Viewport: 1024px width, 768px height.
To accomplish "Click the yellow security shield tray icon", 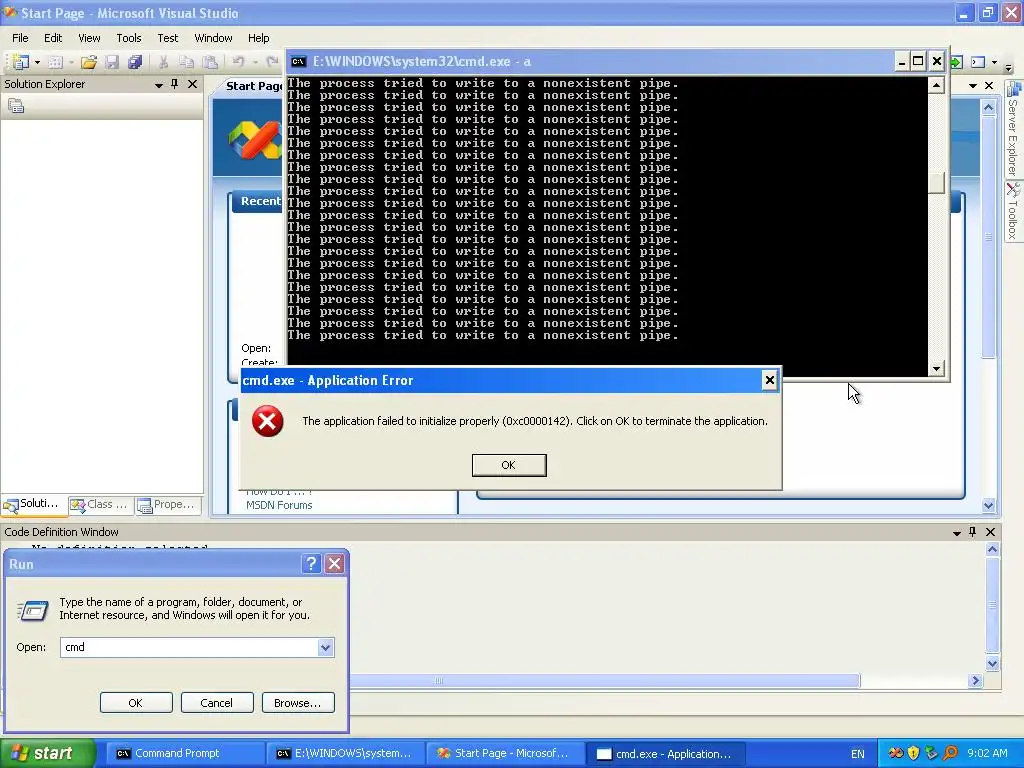I will (x=914, y=753).
